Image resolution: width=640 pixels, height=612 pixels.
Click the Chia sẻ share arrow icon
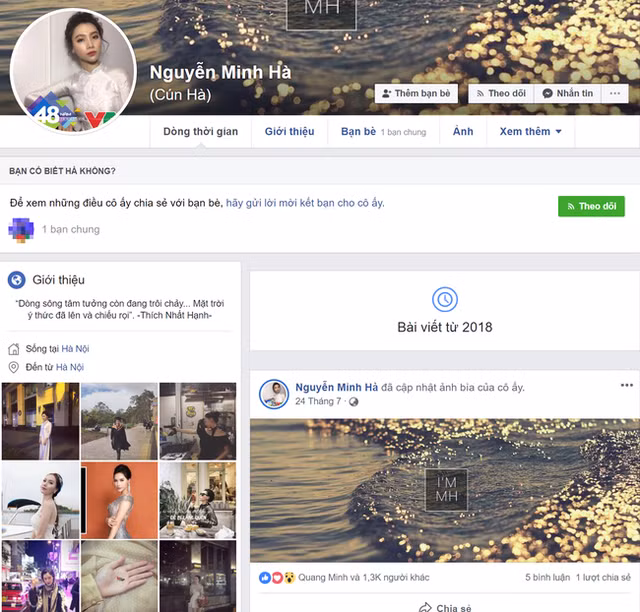tap(425, 607)
